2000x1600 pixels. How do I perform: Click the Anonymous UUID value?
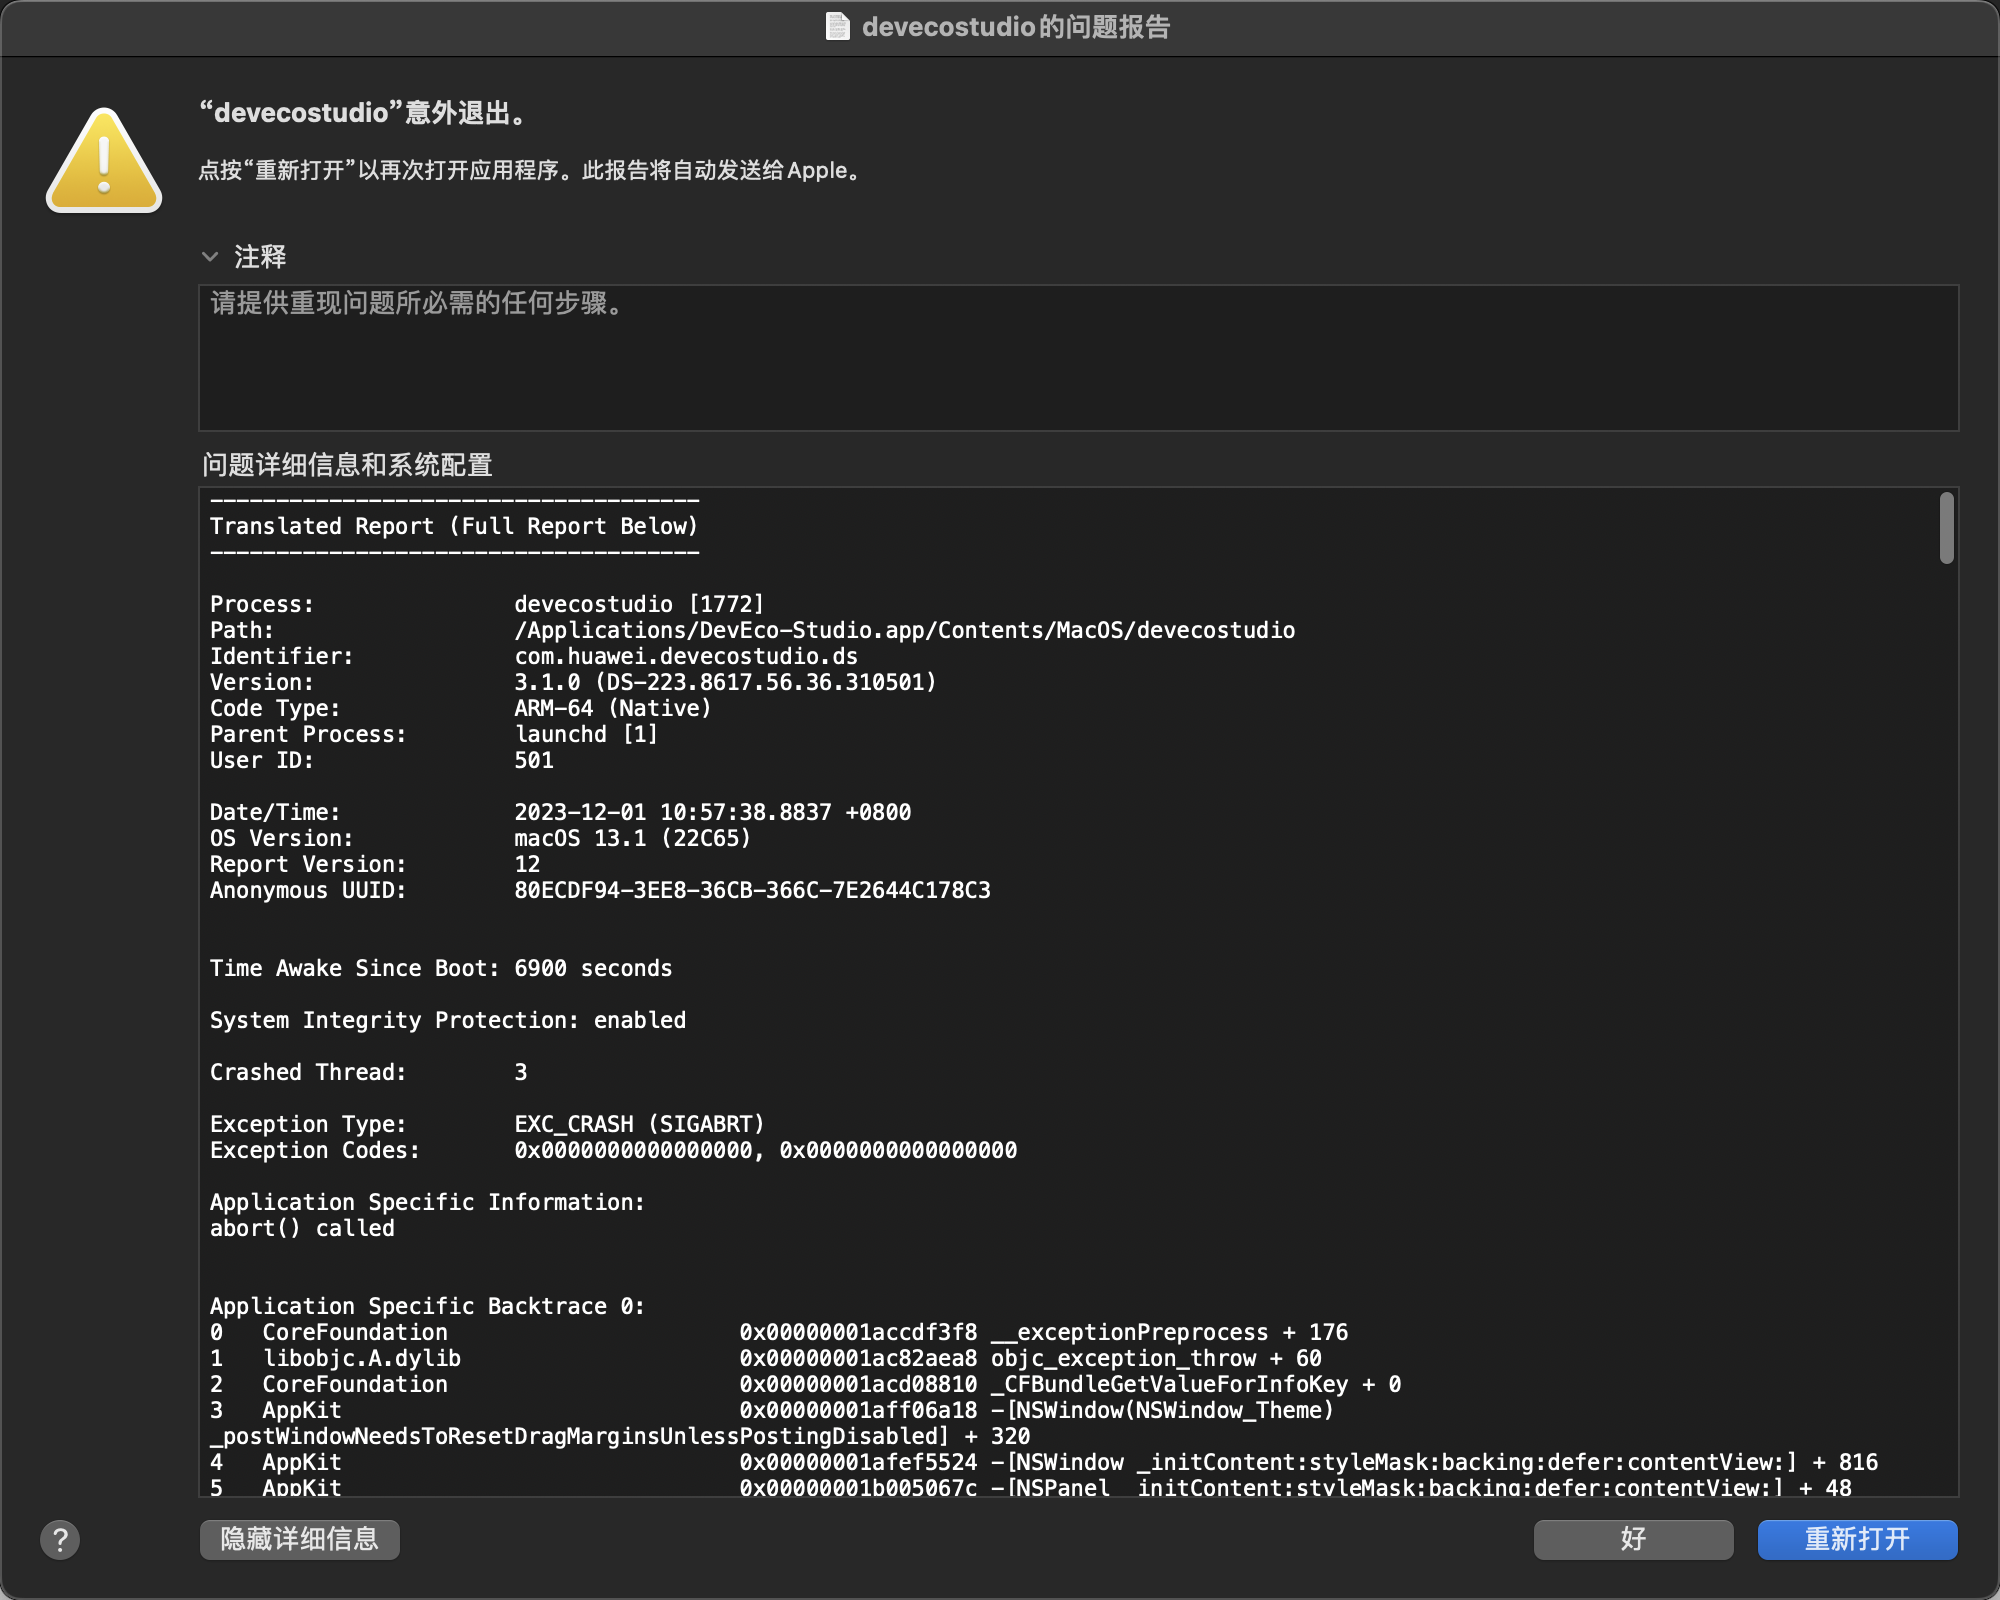(x=752, y=890)
